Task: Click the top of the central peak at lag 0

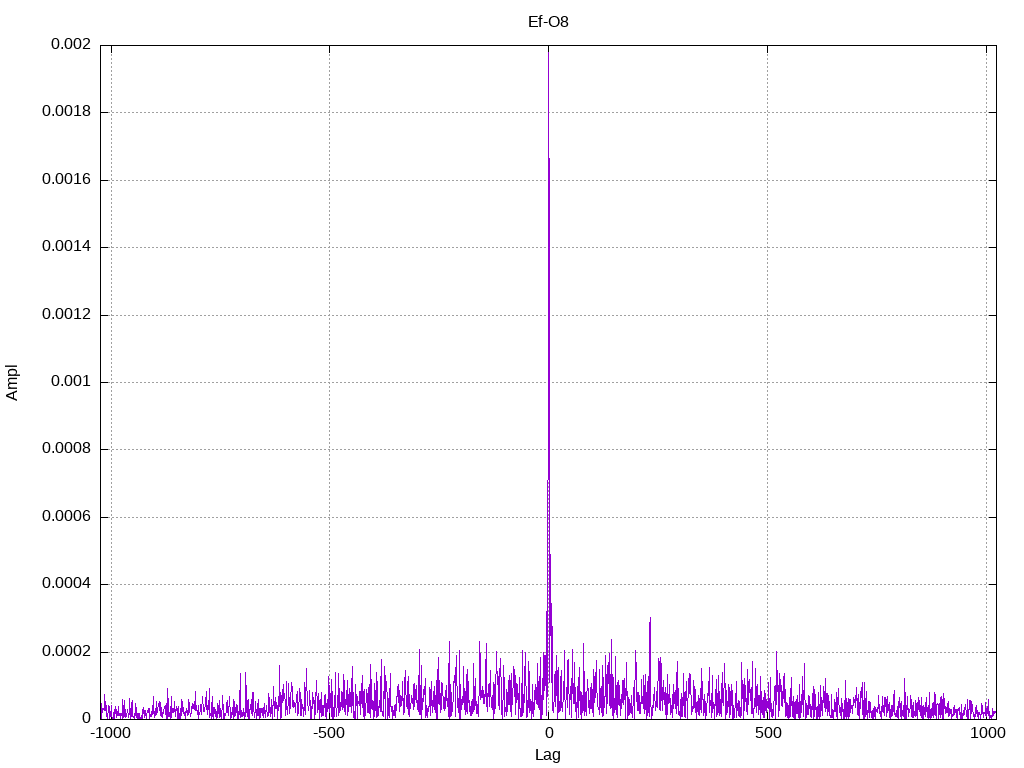Action: (548, 48)
